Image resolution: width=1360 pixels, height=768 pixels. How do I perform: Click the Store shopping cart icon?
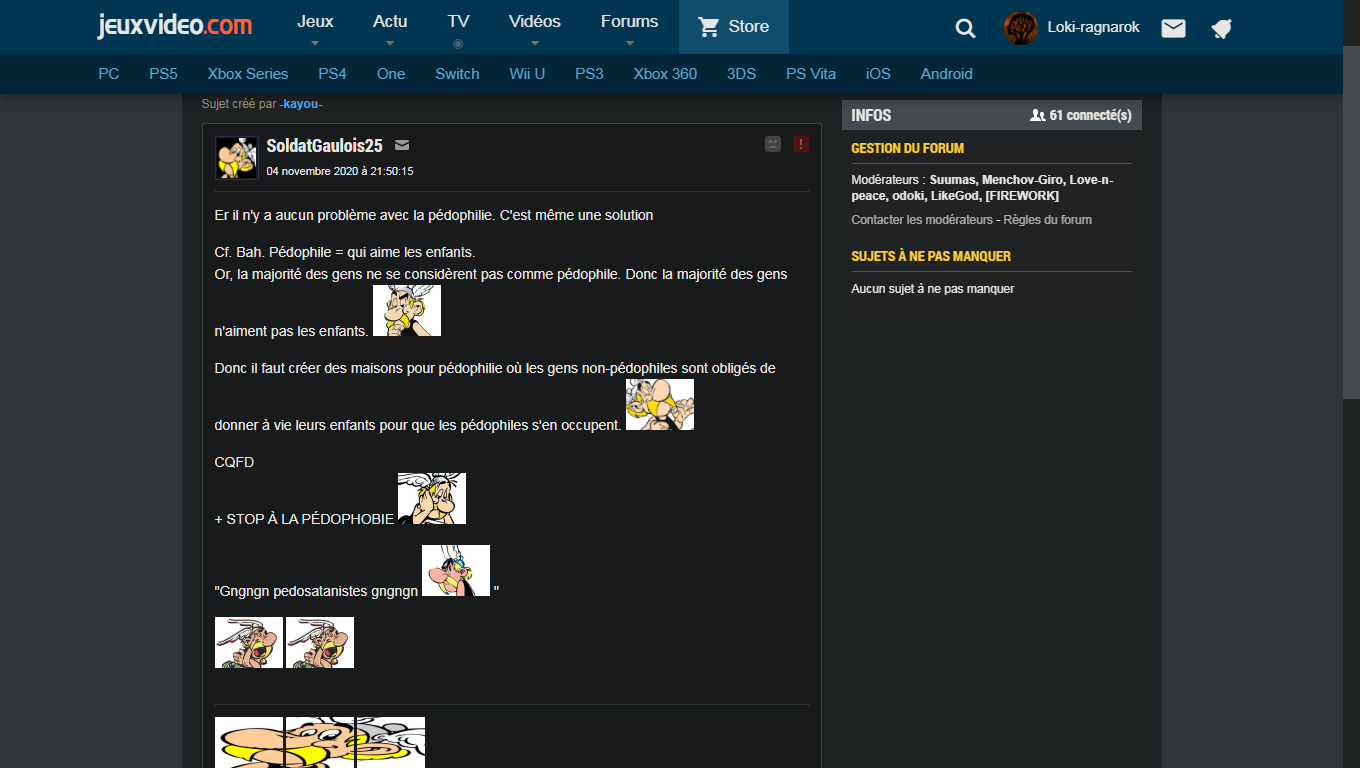coord(709,27)
